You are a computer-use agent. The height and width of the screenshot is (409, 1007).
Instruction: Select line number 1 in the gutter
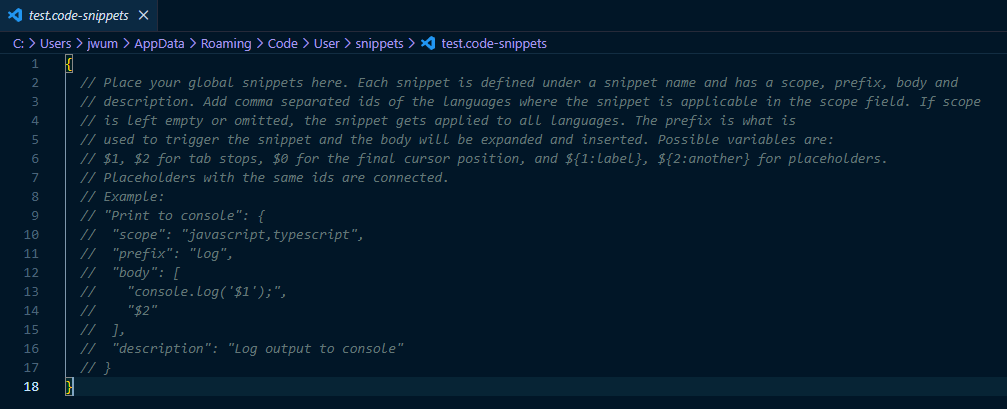click(x=35, y=63)
